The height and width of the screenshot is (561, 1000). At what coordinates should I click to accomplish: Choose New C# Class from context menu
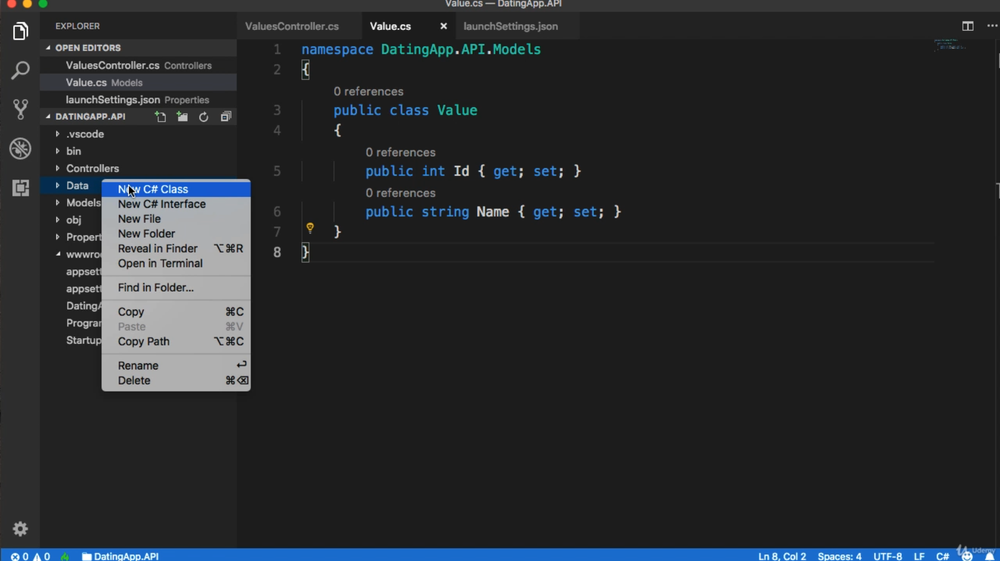coord(176,189)
